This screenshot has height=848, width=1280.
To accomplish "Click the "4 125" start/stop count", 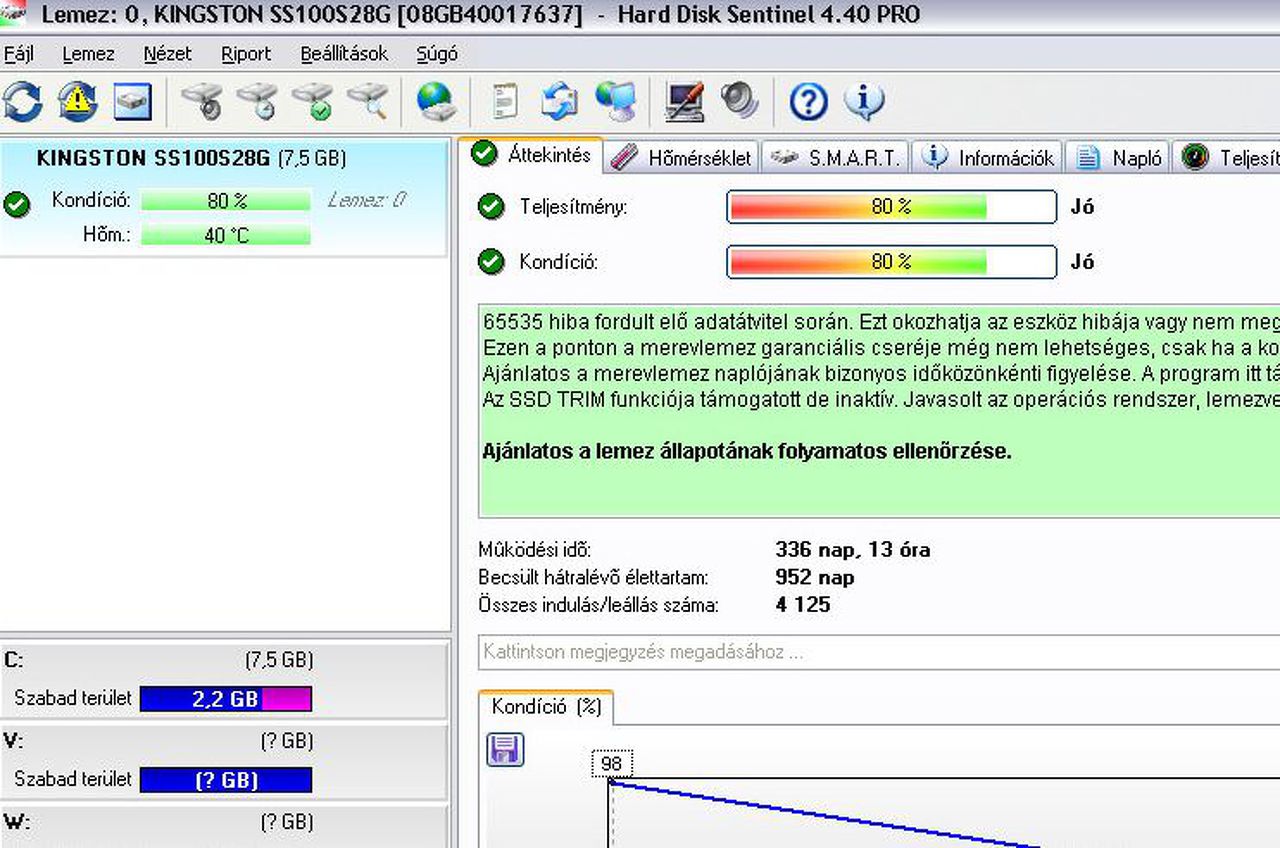I will coord(803,605).
